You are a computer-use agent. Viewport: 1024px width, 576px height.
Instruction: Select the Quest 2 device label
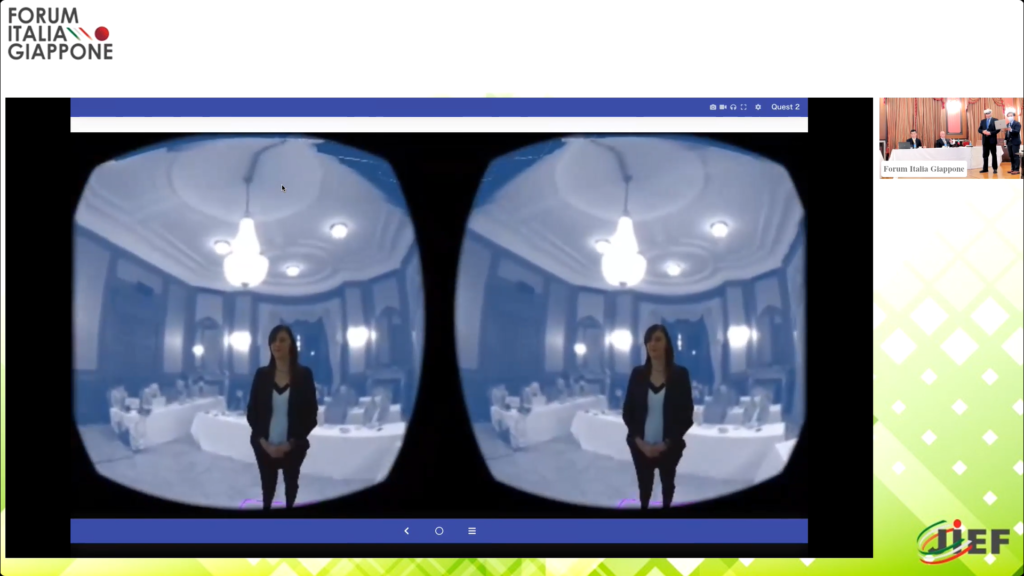785,107
